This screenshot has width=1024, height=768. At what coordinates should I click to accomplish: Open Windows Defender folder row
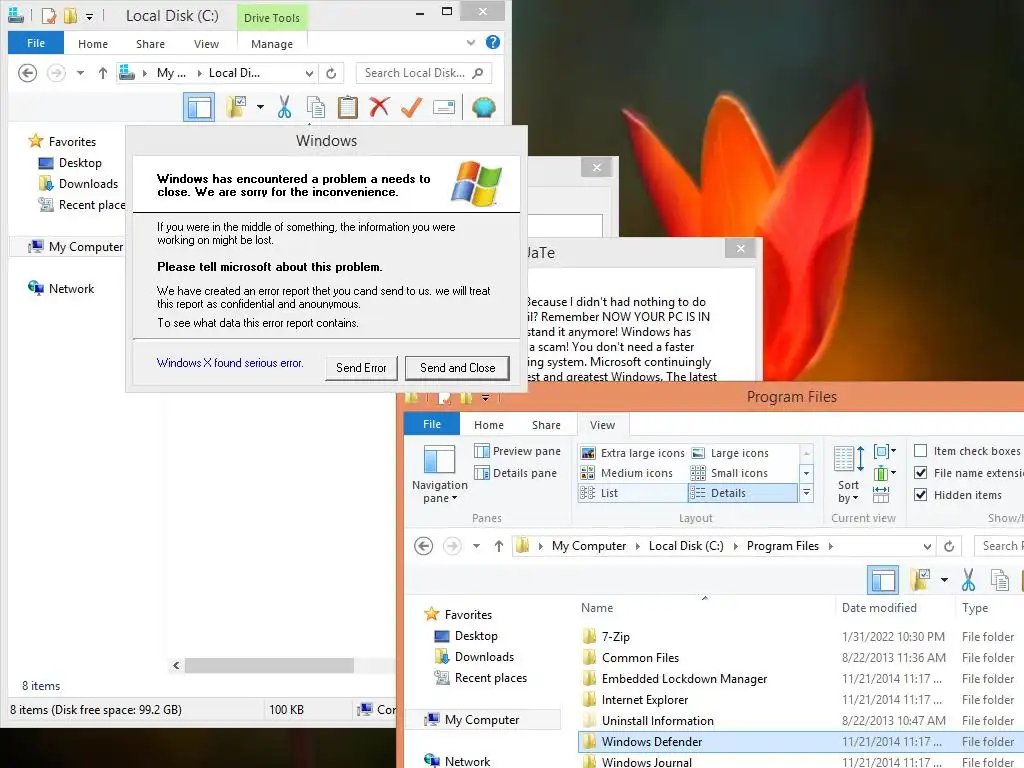(x=801, y=741)
